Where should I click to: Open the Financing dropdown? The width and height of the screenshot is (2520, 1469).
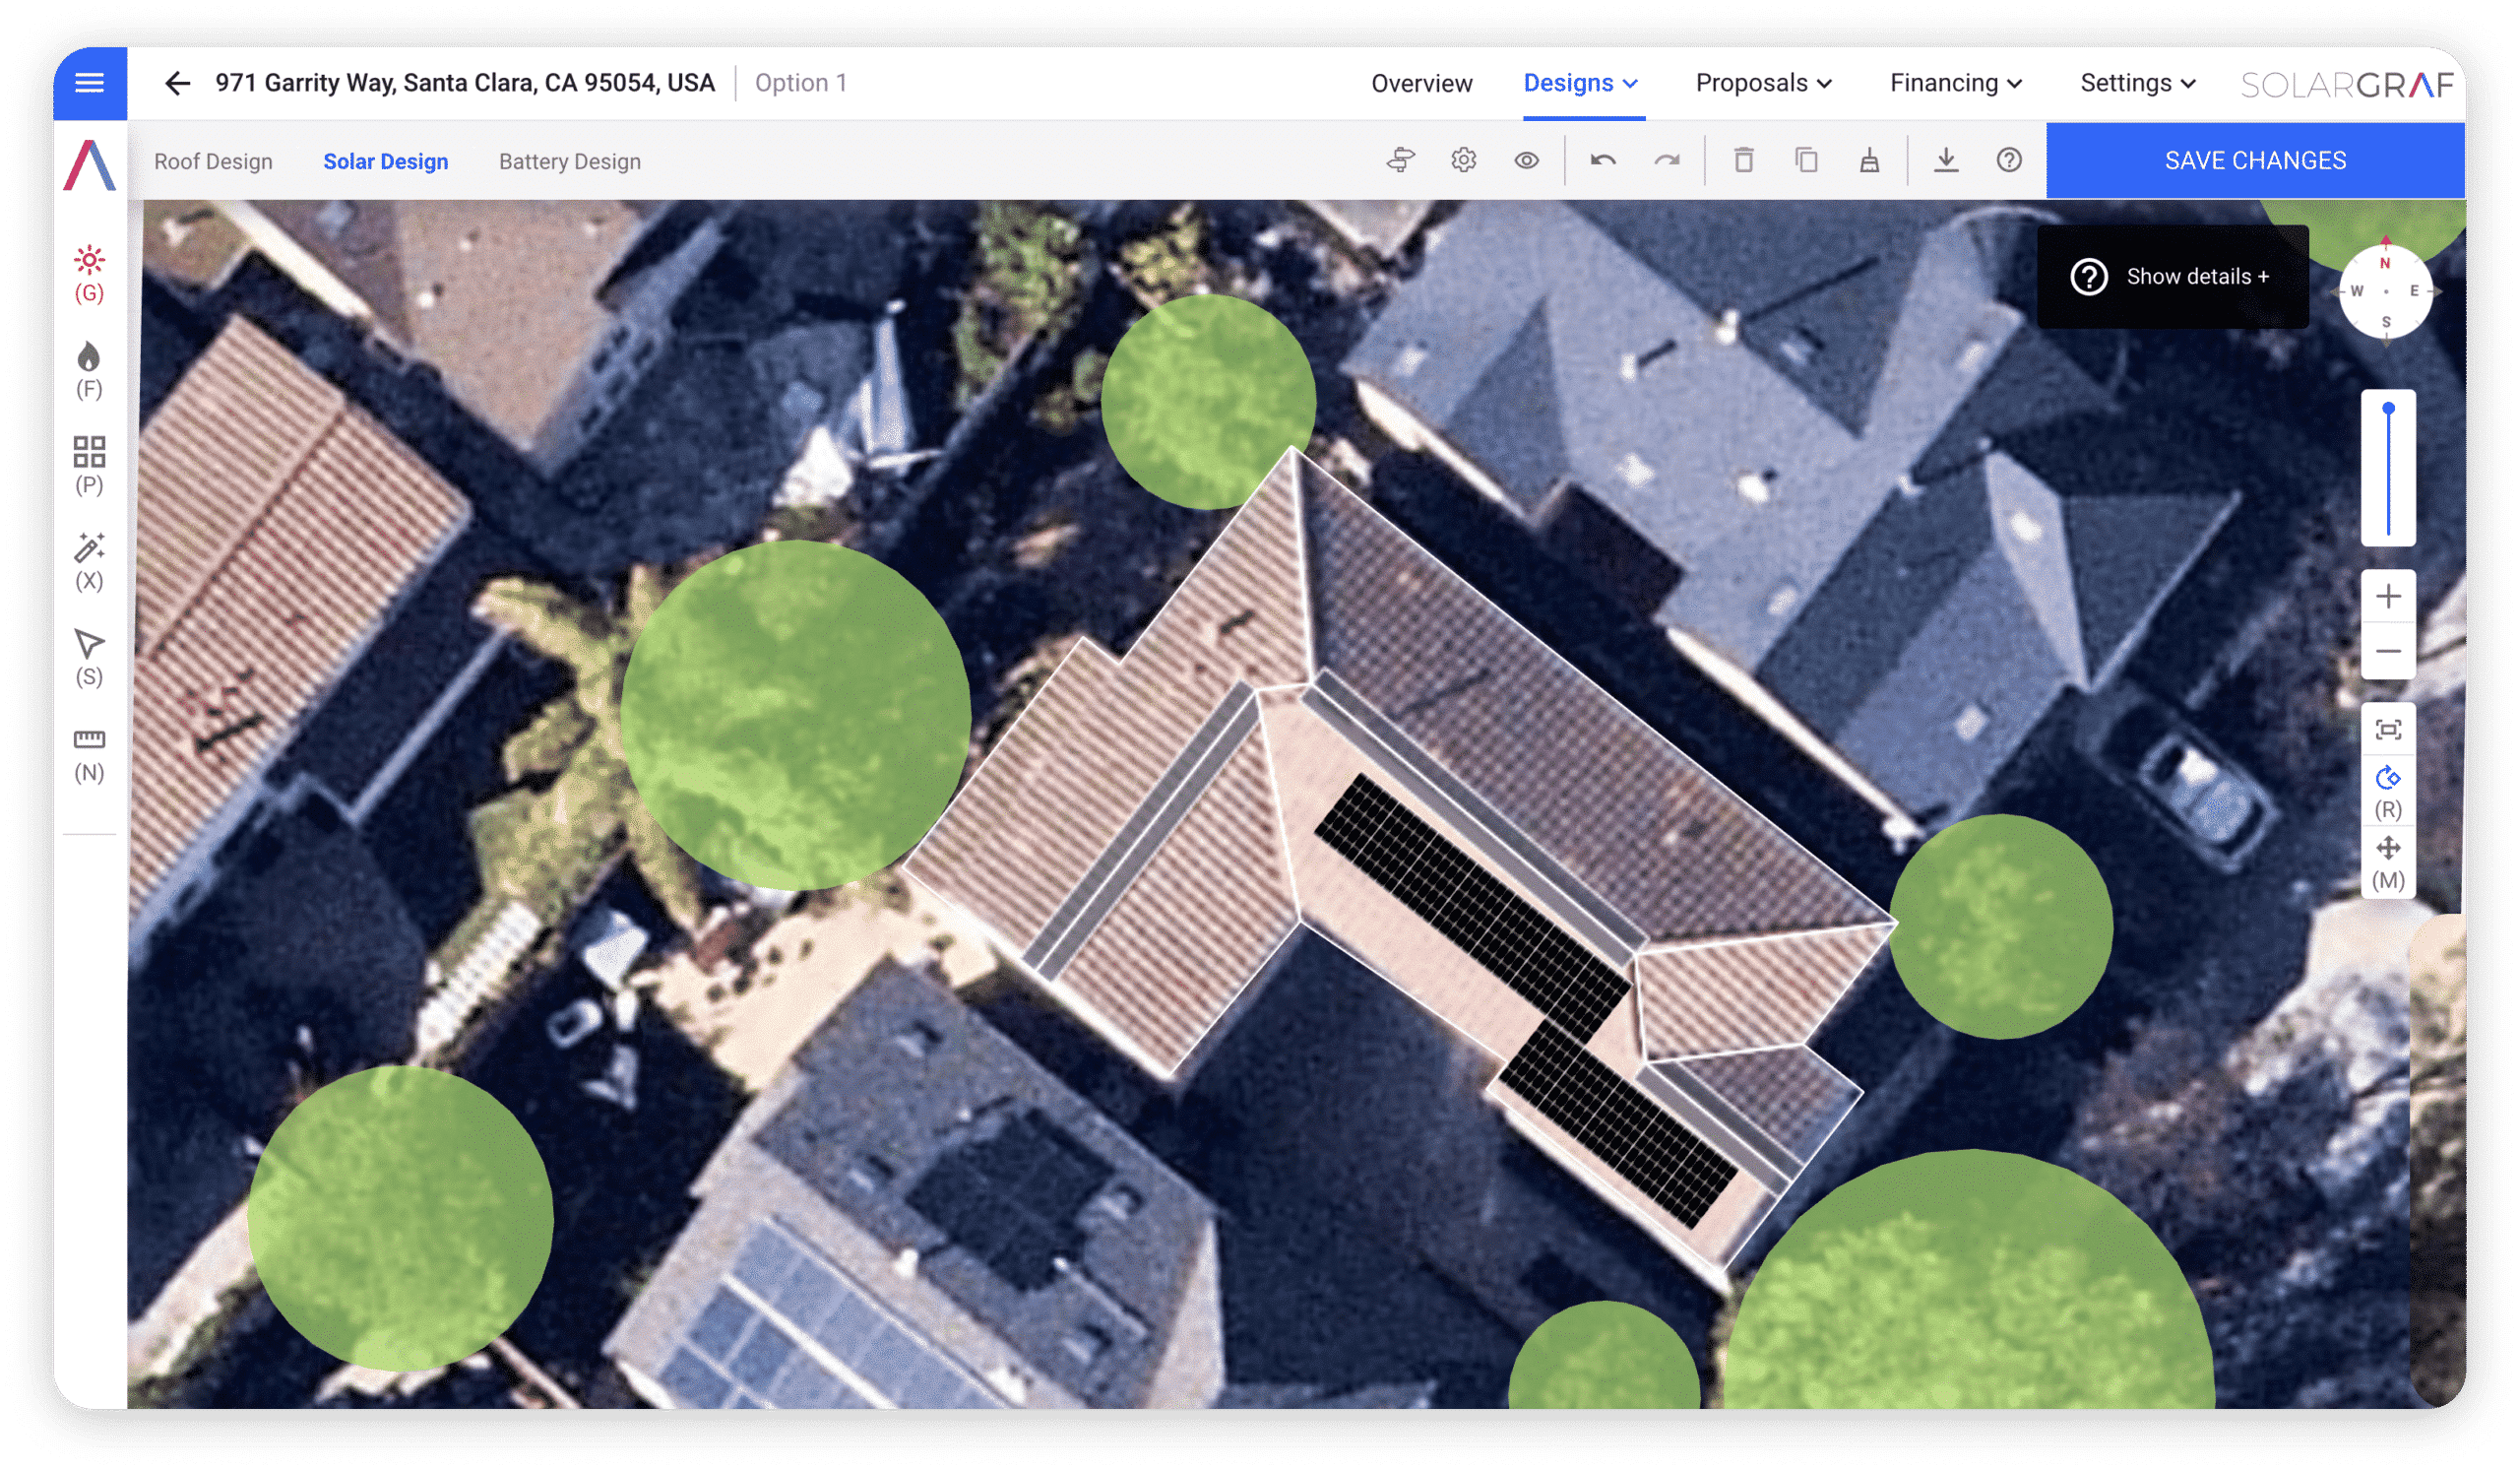(x=1955, y=83)
